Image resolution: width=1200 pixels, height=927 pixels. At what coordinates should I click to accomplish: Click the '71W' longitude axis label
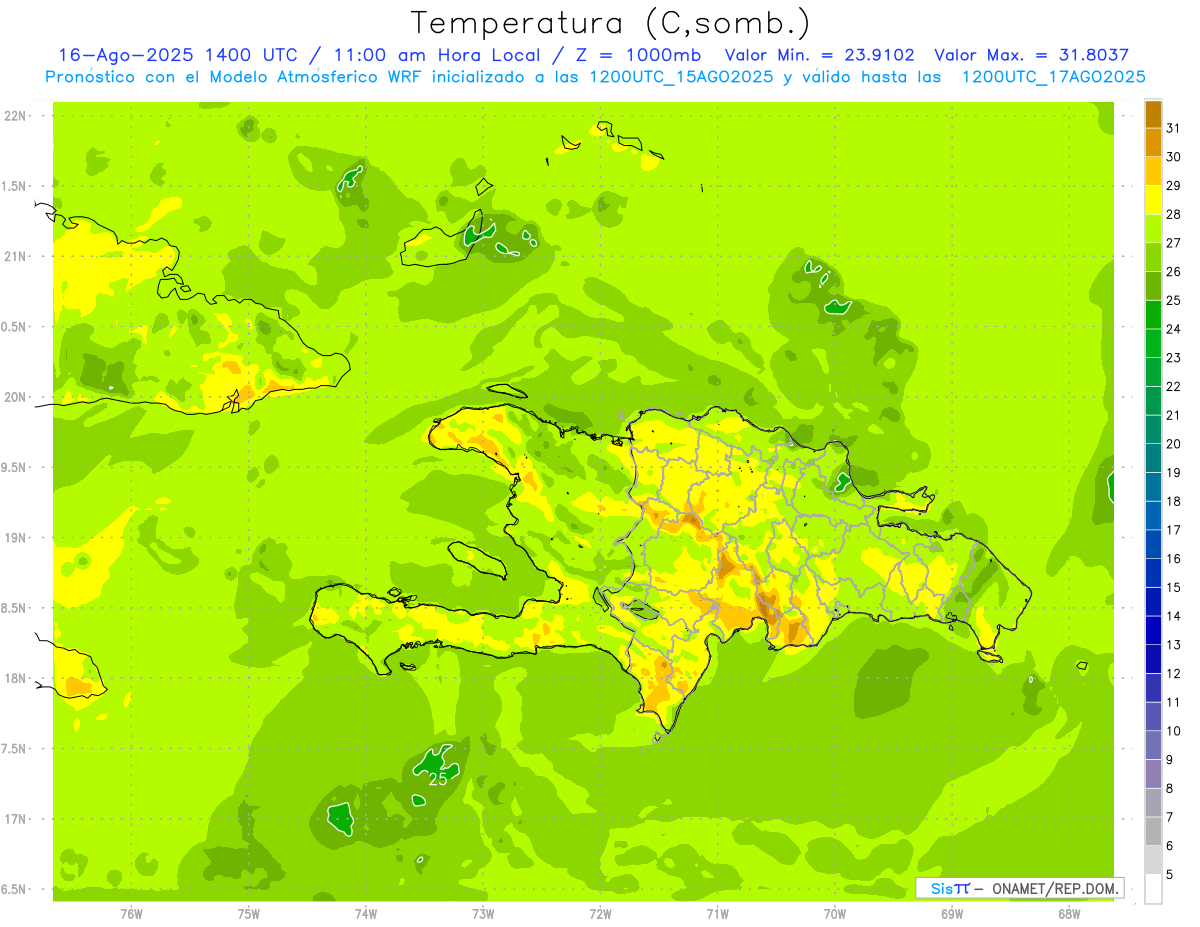click(x=717, y=913)
